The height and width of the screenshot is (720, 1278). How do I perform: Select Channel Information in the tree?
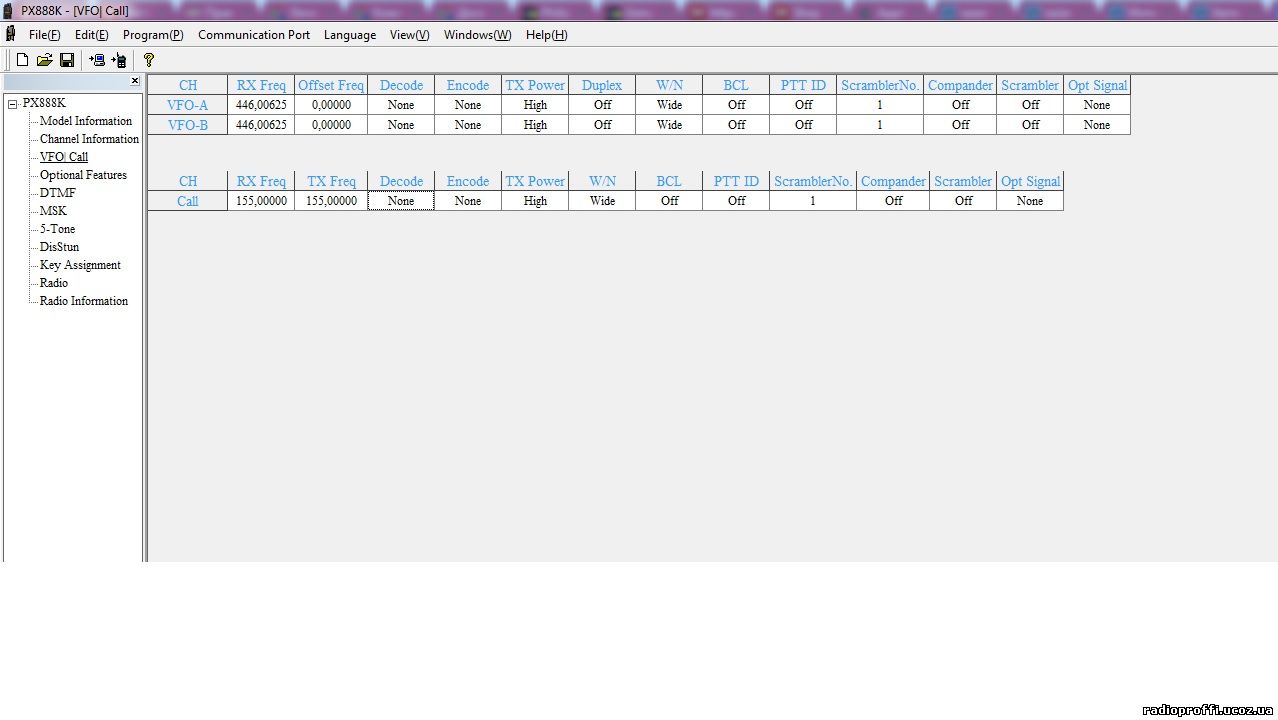pyautogui.click(x=89, y=139)
